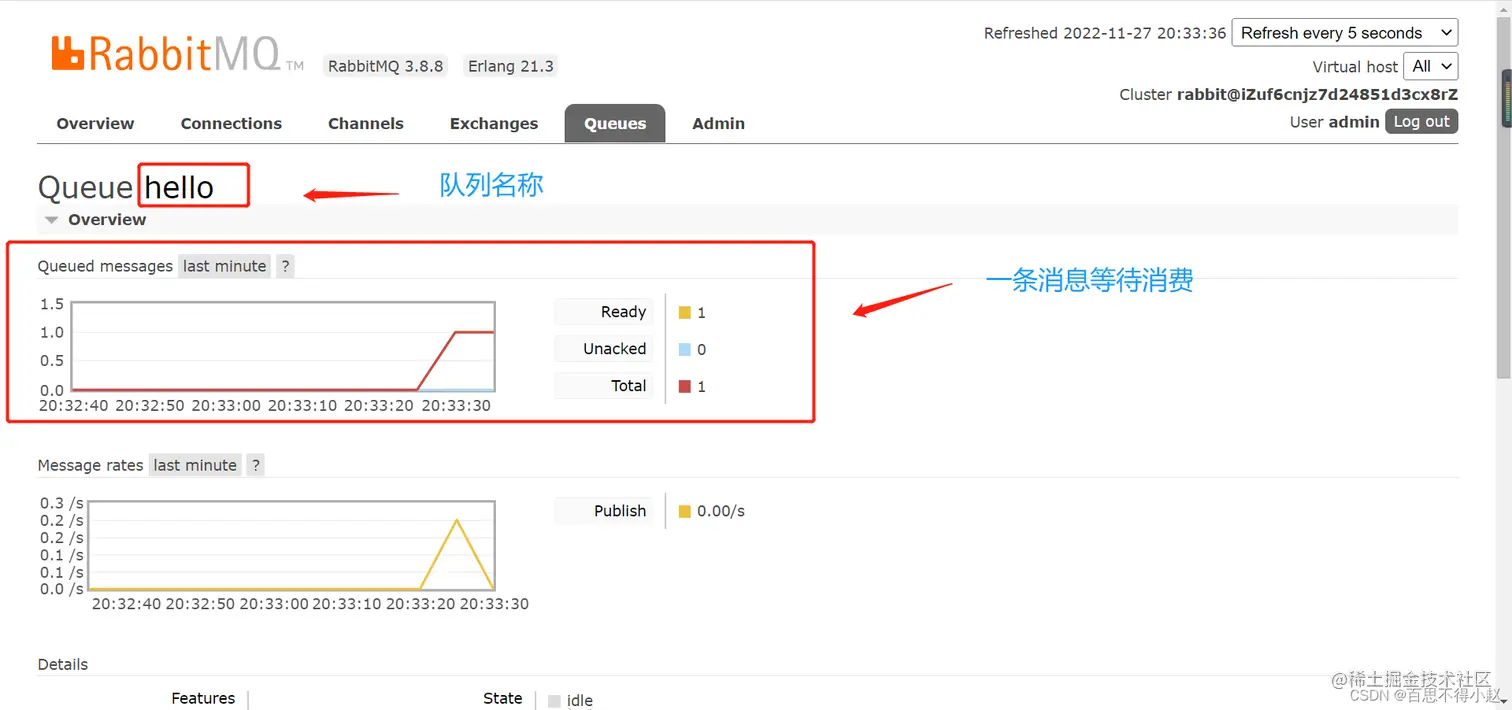
Task: Open the Admin tab
Action: pyautogui.click(x=718, y=124)
